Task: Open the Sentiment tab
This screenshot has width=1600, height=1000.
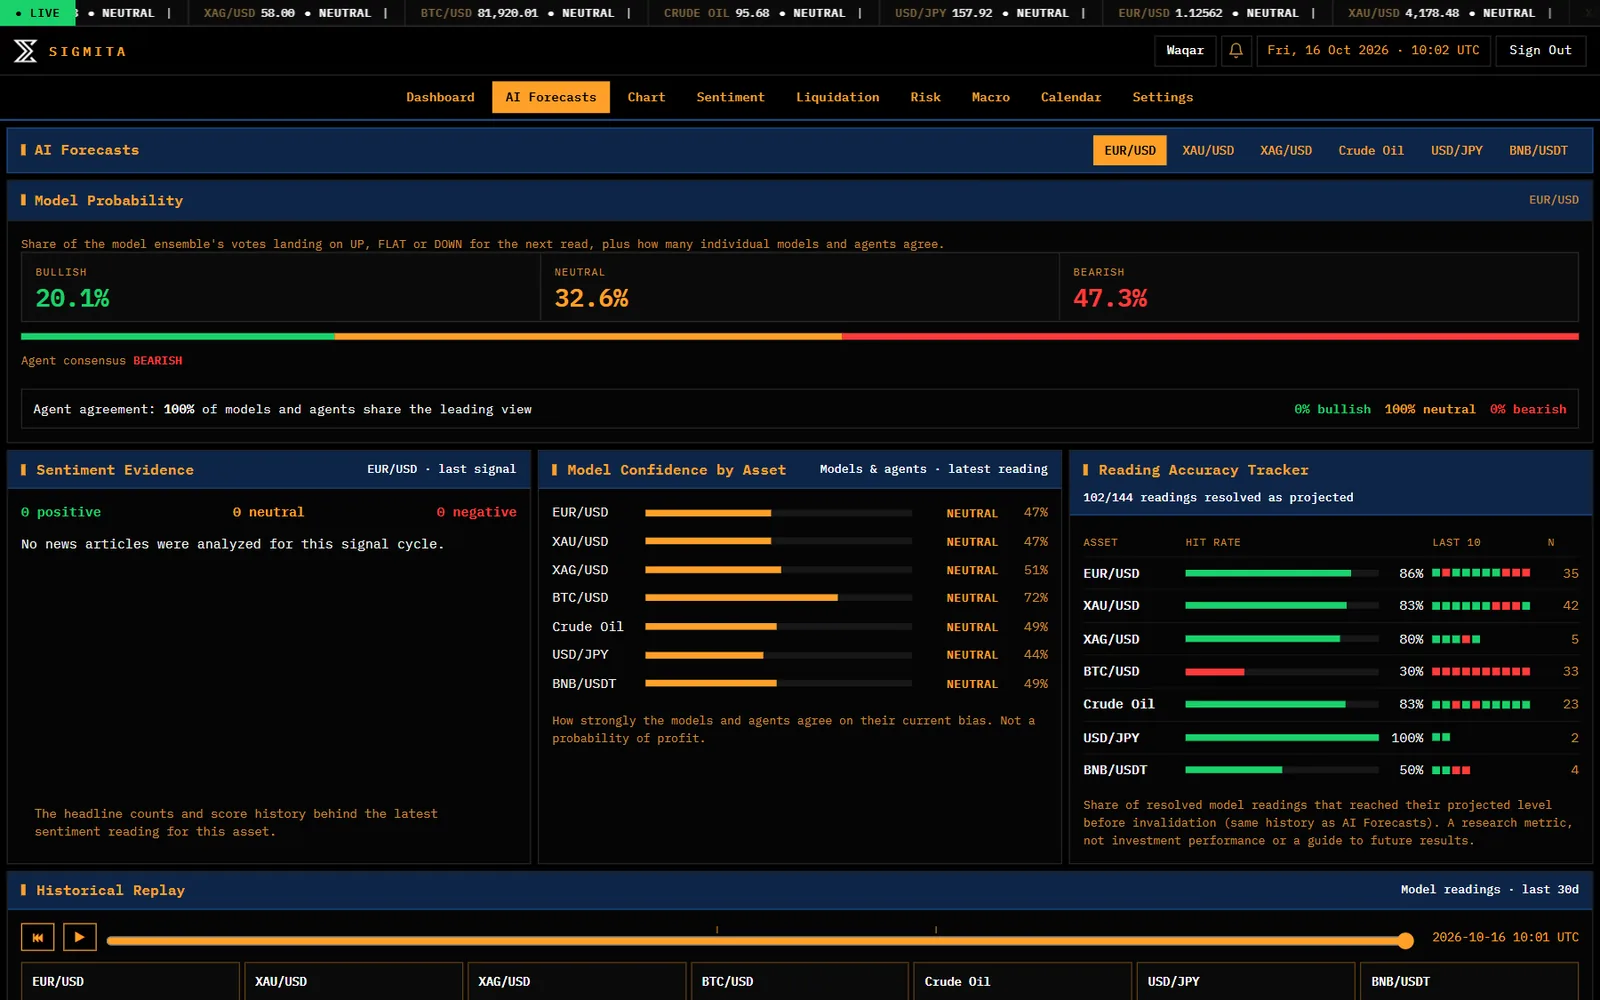Action: [730, 97]
